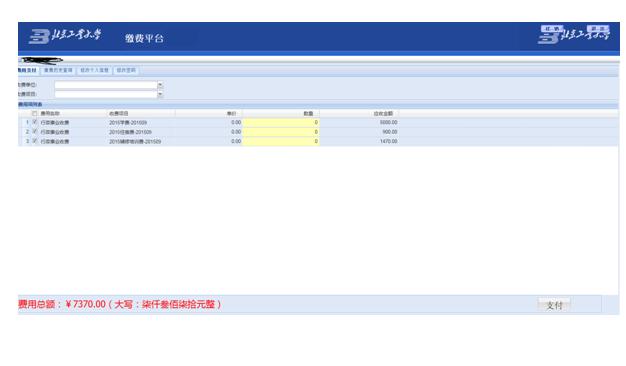Switch to the 修改密码 tab
This screenshot has width=626, height=366.
pos(126,70)
